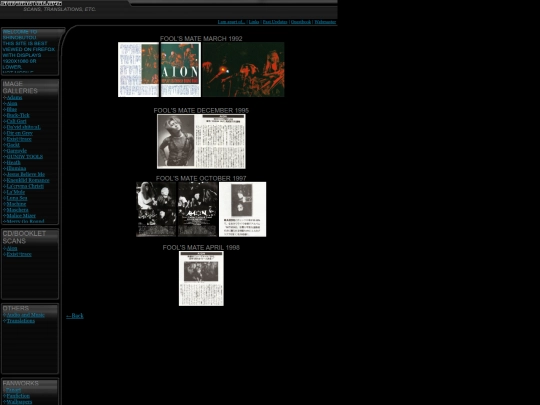This screenshot has height=405, width=540.
Task: Open the Luna Sea gallery link
Action: point(17,198)
